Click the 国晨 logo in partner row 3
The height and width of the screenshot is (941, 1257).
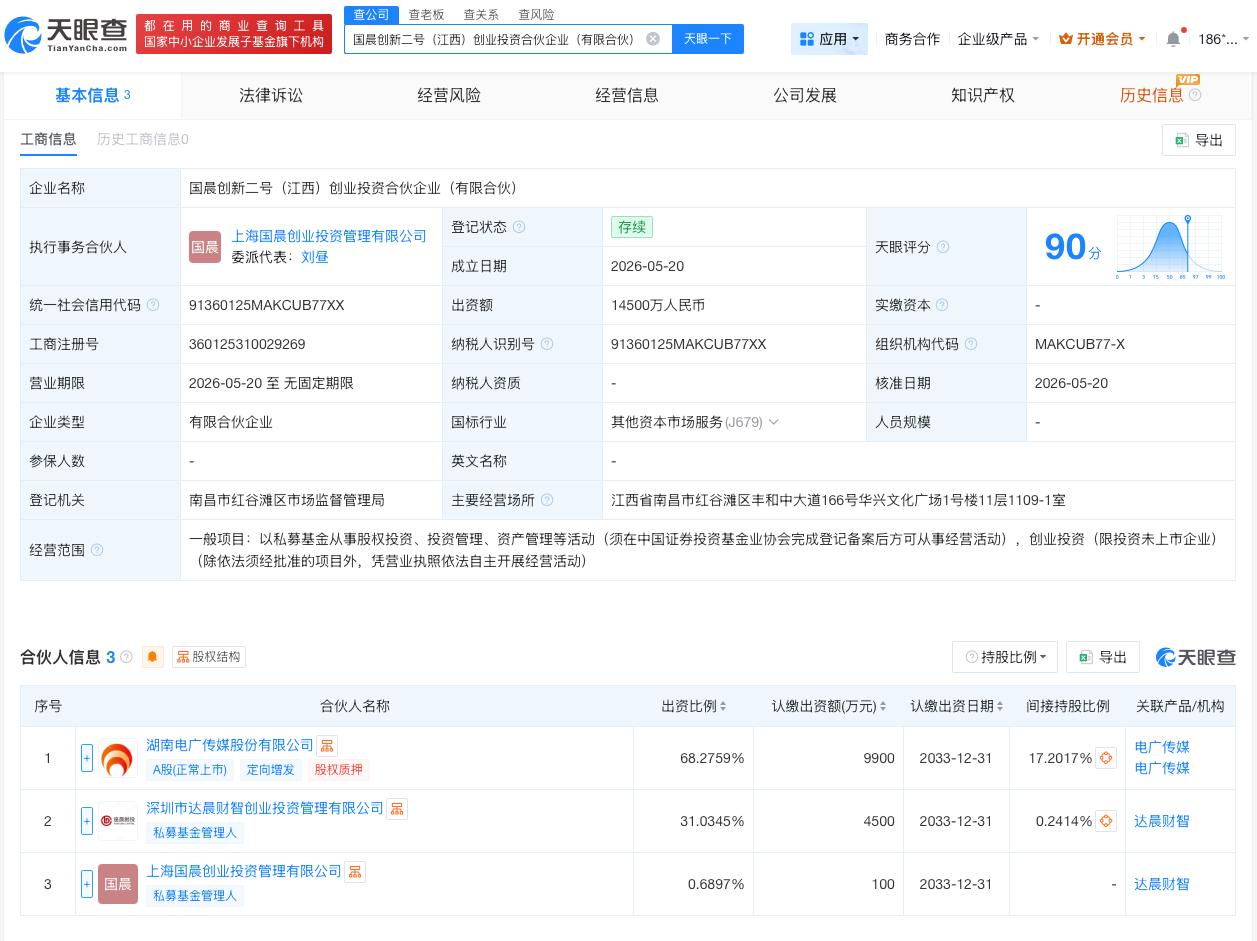[118, 884]
